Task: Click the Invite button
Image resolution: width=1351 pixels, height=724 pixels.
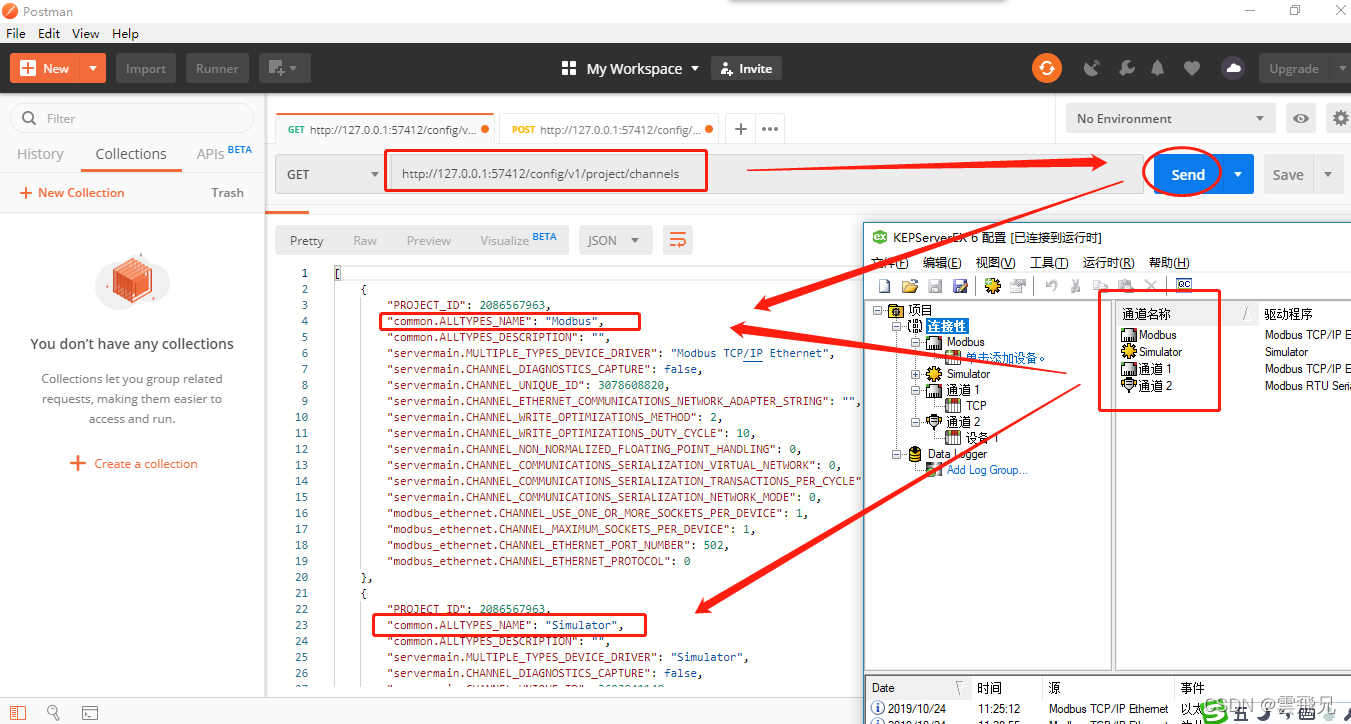Action: [x=746, y=68]
